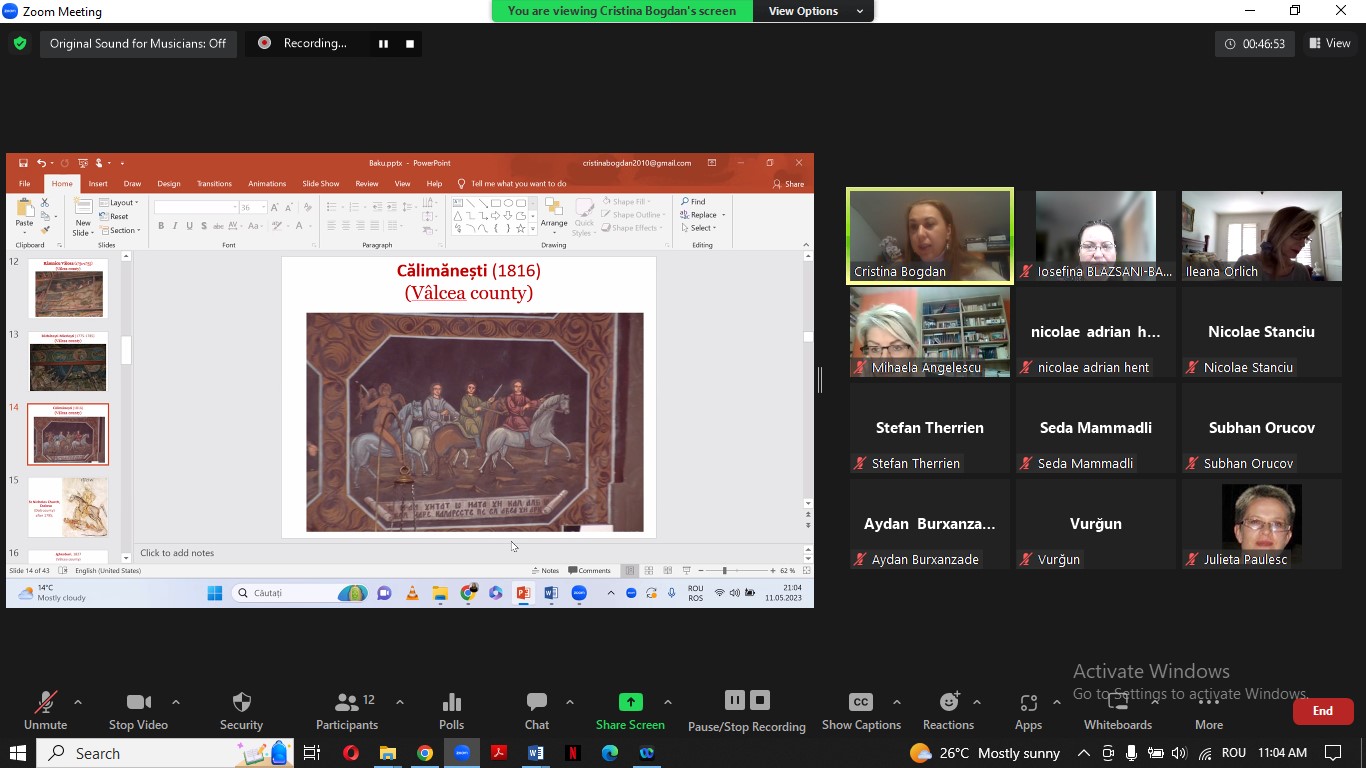
Task: Toggle Notes pane in PowerPoint status bar
Action: 545,571
